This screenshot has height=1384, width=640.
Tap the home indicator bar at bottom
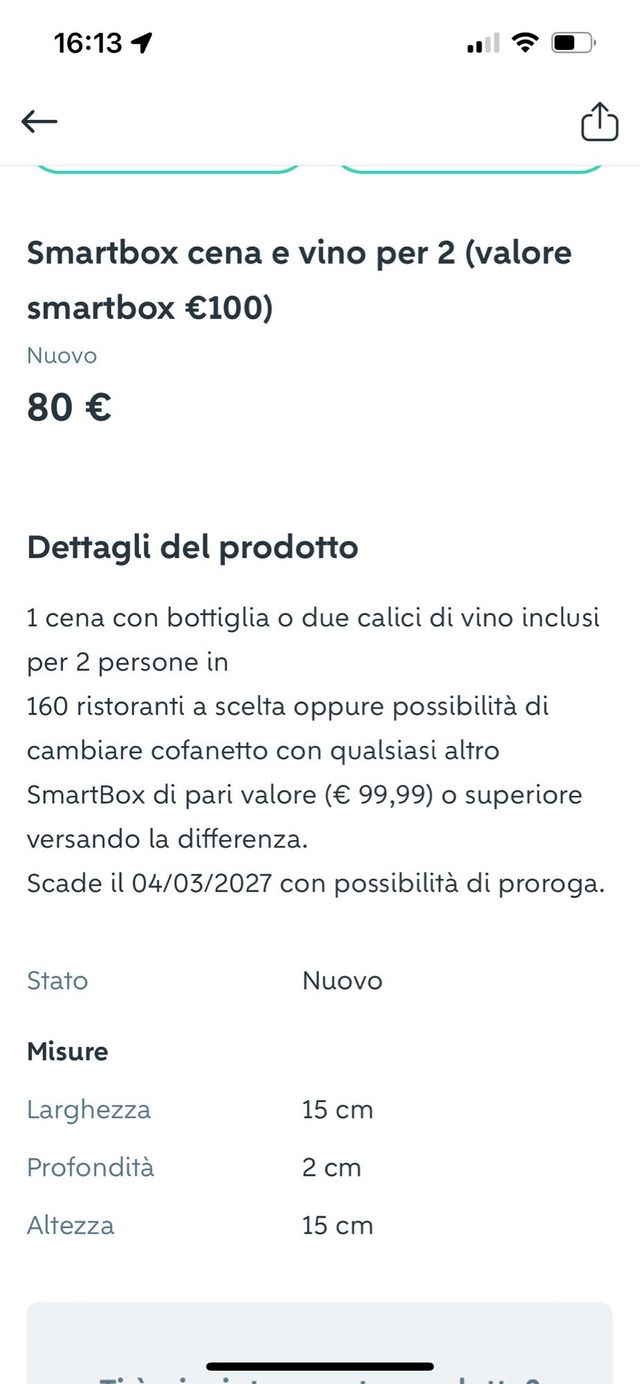click(319, 1365)
